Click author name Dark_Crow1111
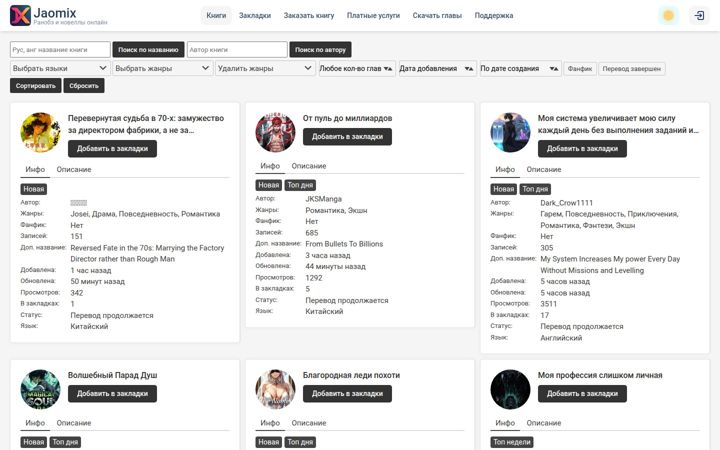 (567, 203)
